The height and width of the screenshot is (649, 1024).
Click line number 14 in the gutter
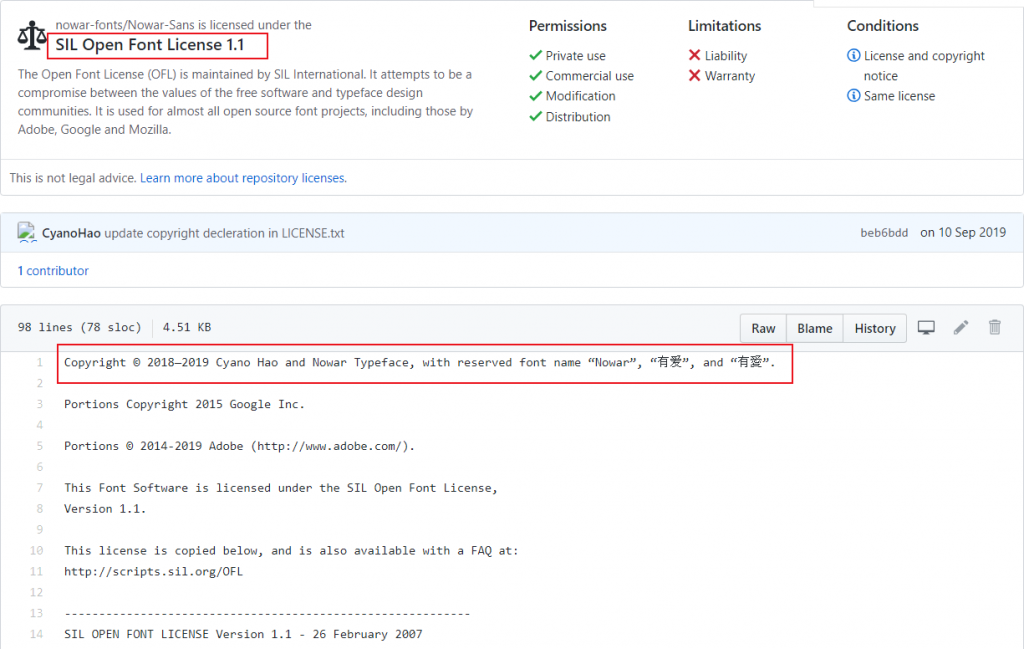pyautogui.click(x=37, y=634)
